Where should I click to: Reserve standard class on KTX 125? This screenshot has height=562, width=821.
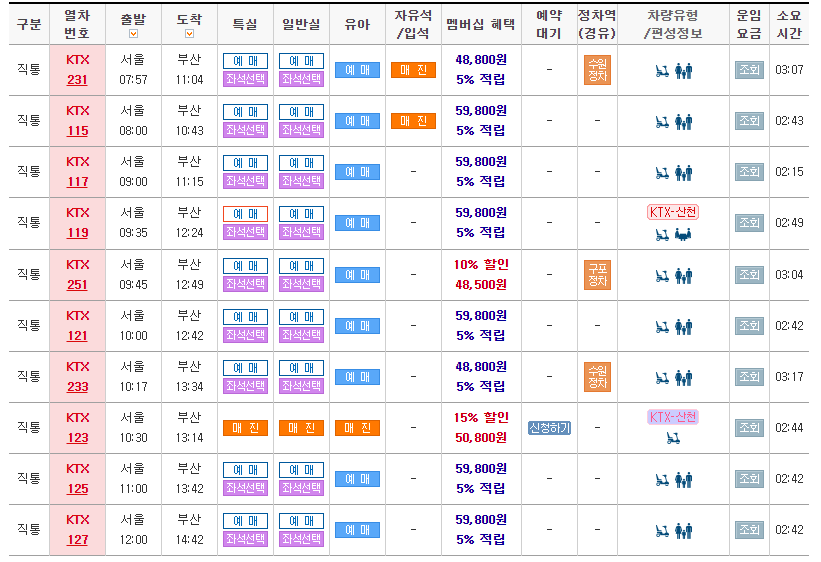(302, 470)
